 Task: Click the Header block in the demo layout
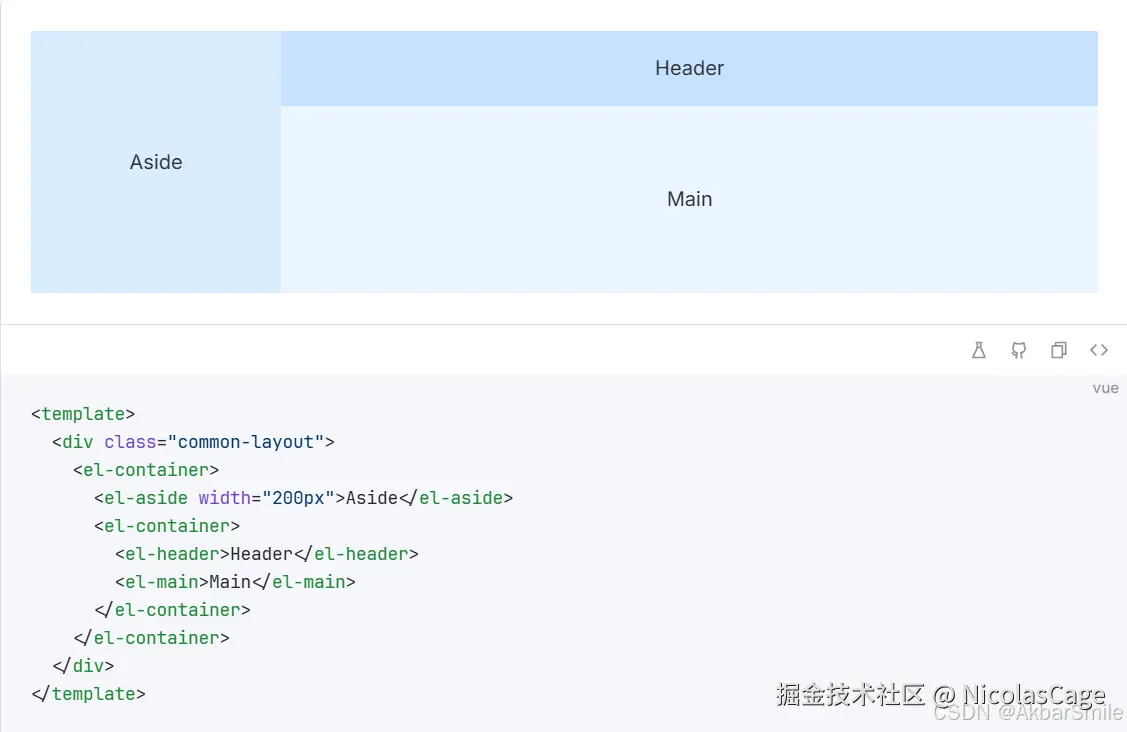(689, 68)
